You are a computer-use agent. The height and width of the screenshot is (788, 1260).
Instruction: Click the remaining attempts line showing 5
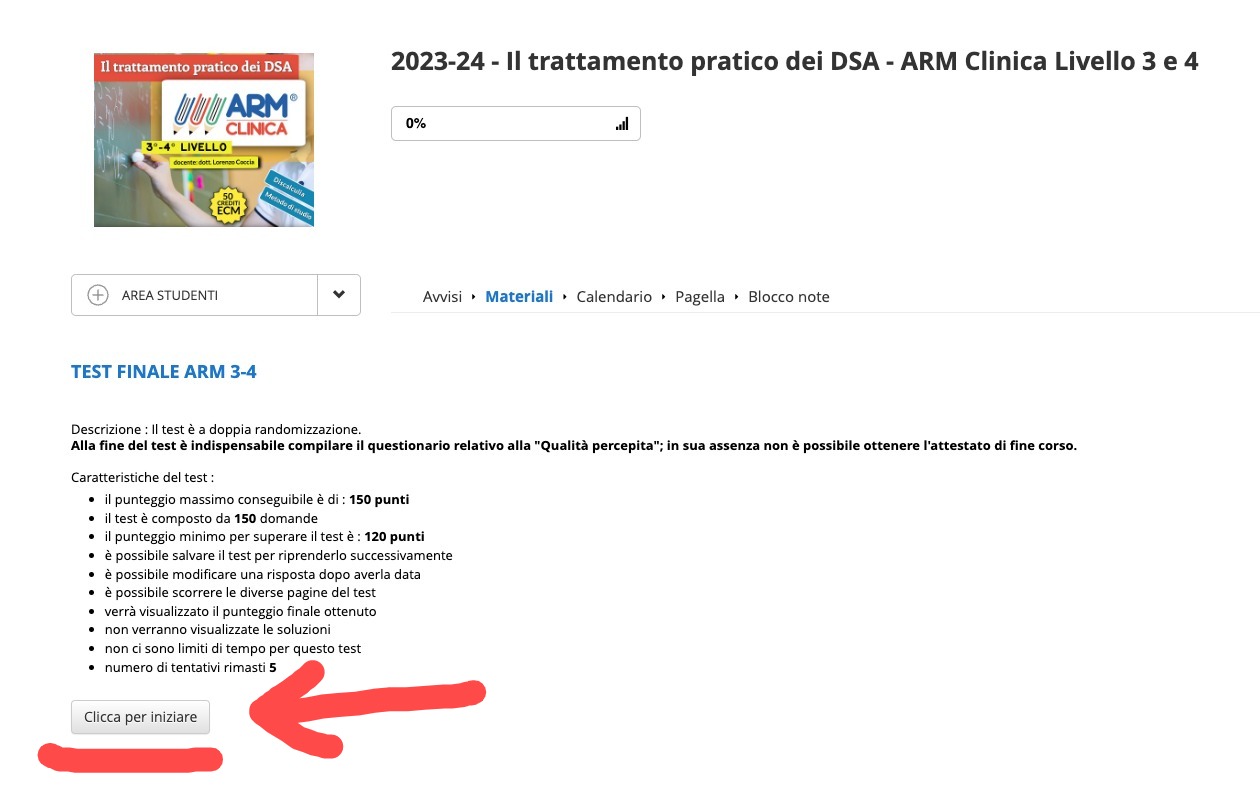click(x=190, y=667)
